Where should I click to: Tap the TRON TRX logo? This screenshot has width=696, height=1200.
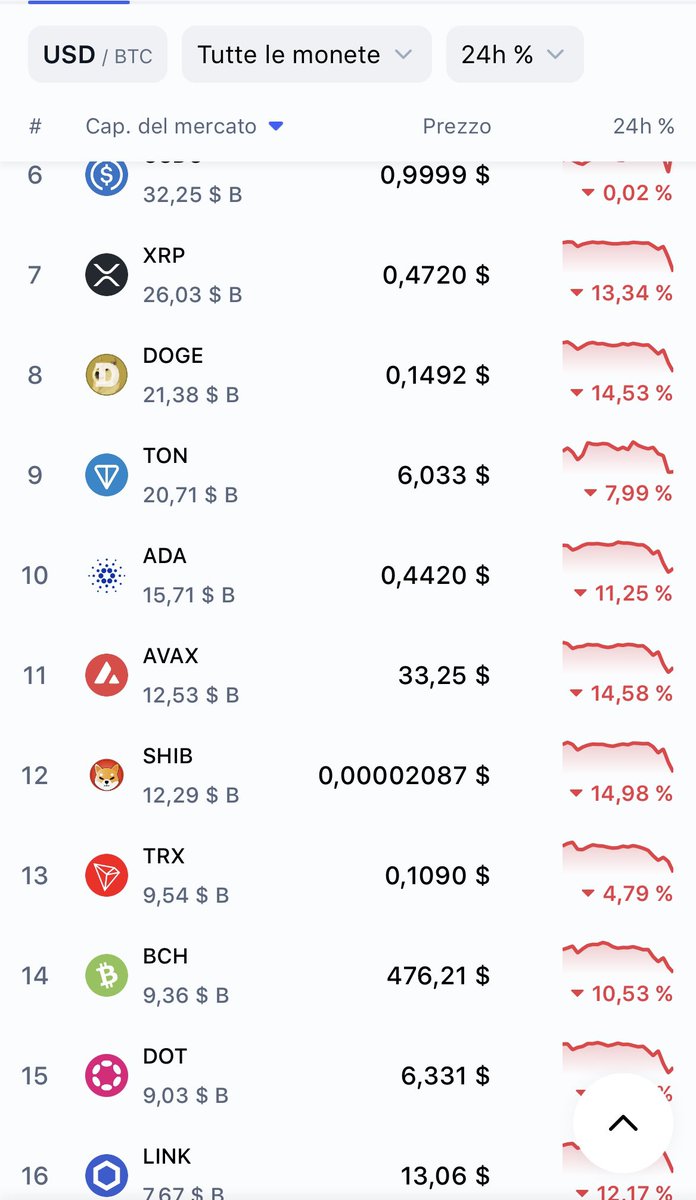point(106,875)
